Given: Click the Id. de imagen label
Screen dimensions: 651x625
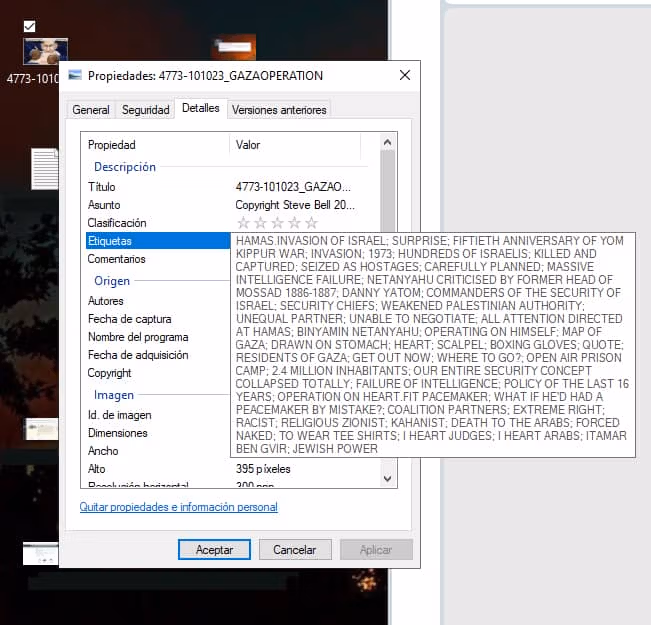Looking at the screenshot, I should tap(120, 415).
